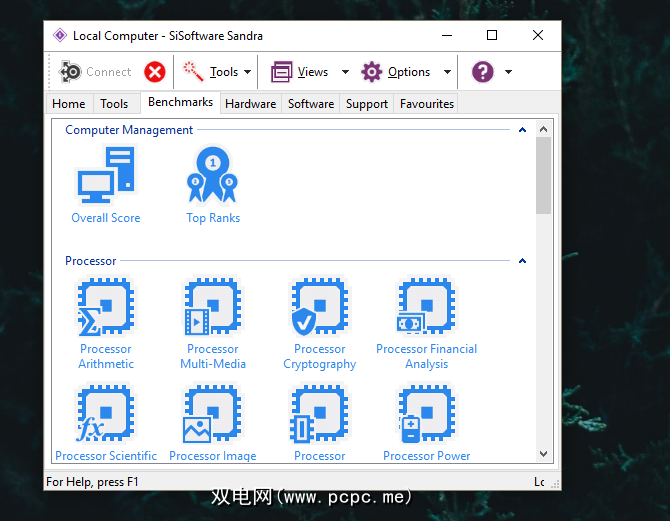The height and width of the screenshot is (521, 670).
Task: Expand the Tools toolbar dropdown arrow
Action: (247, 72)
